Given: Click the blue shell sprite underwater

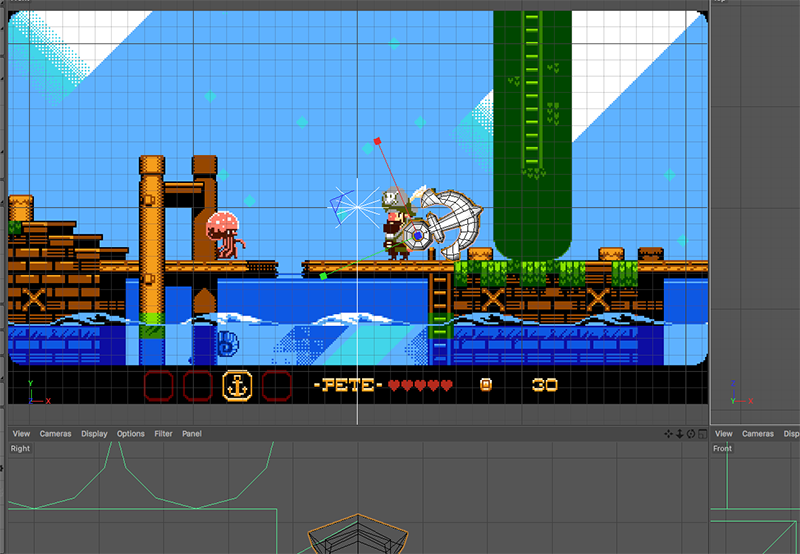Looking at the screenshot, I should 228,343.
